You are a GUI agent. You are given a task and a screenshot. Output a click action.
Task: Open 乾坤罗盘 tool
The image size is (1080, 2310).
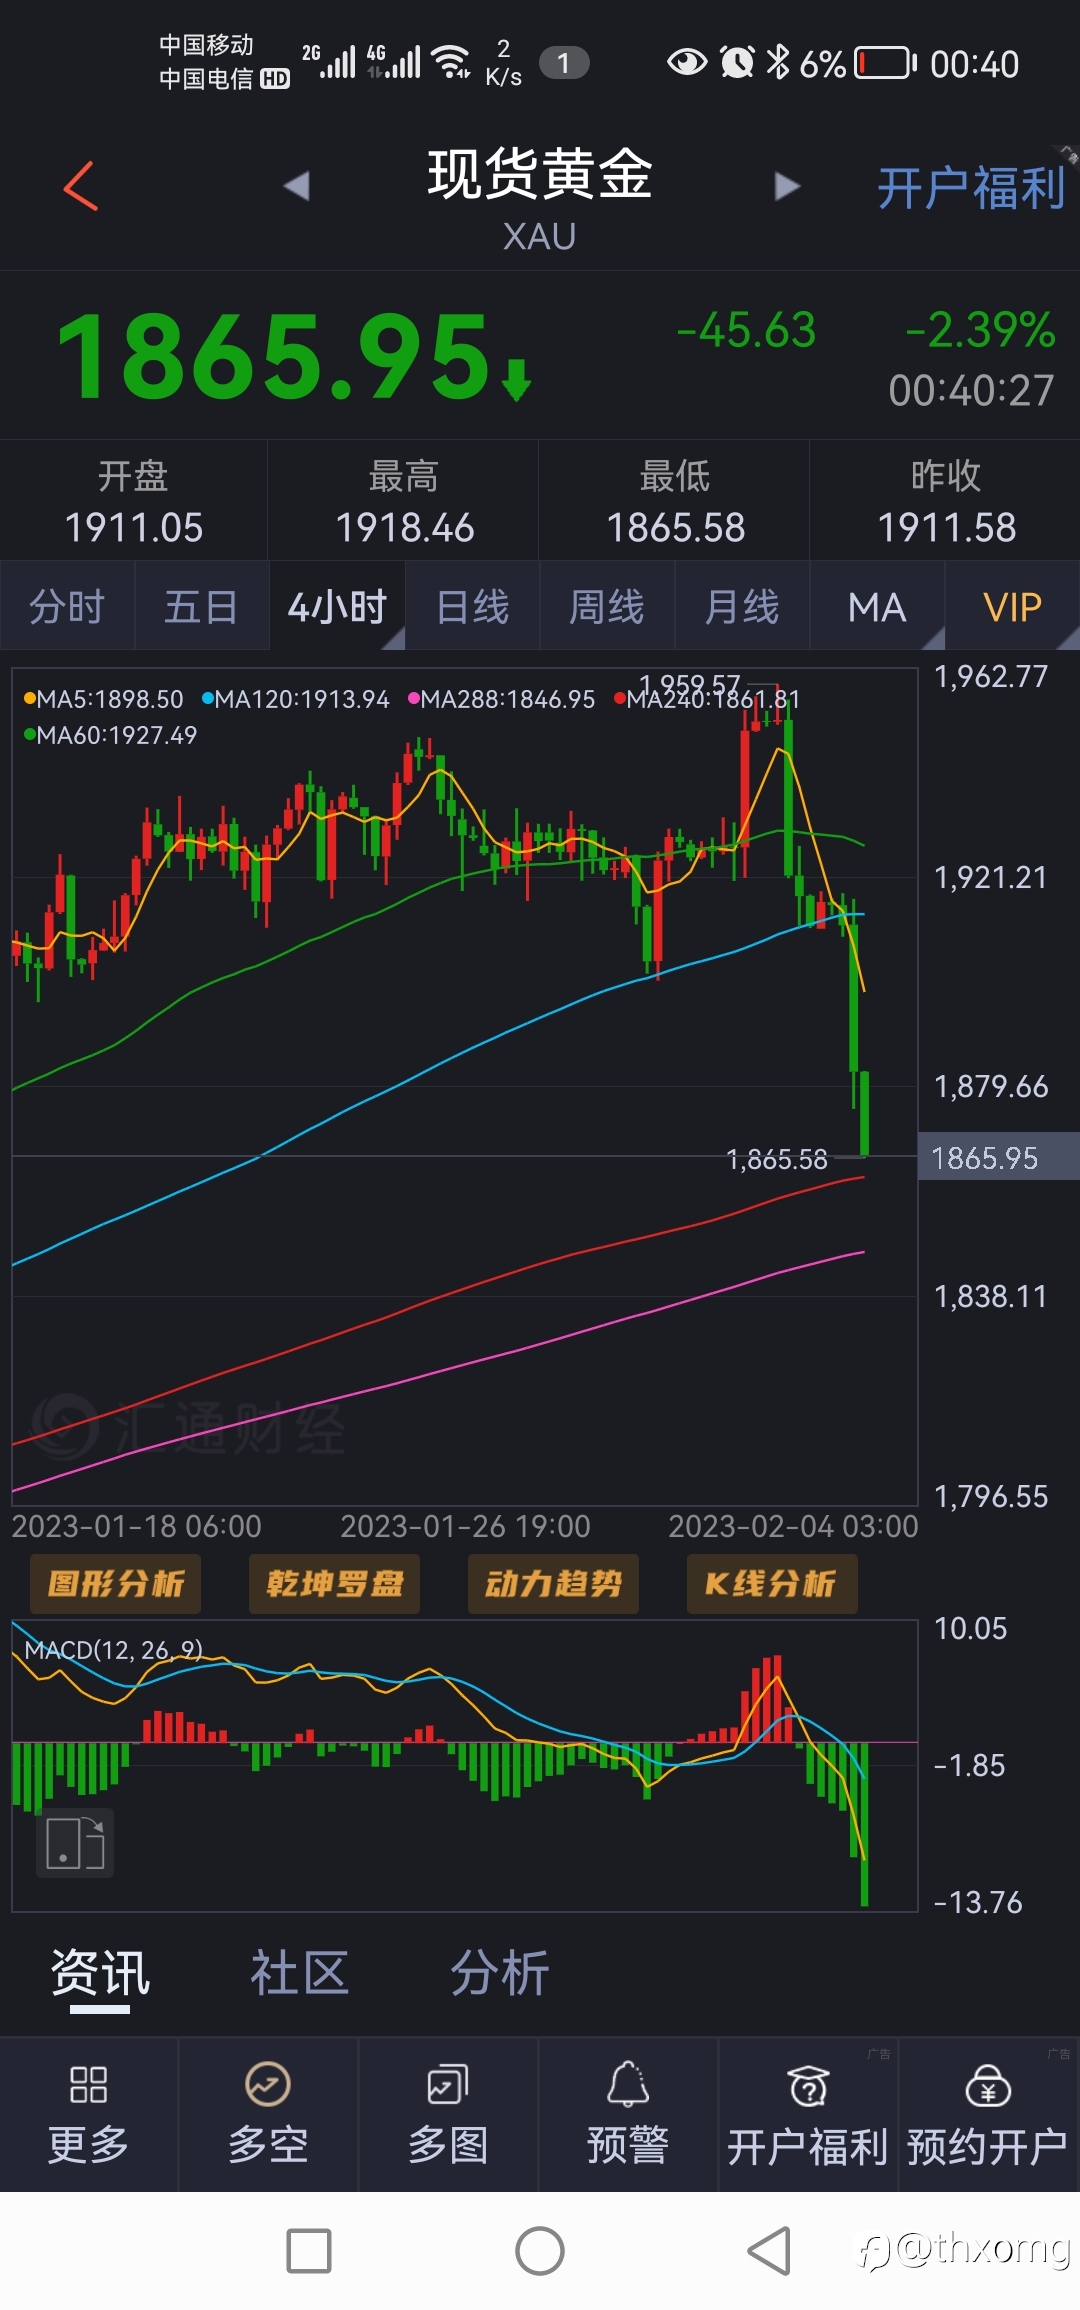(334, 1583)
